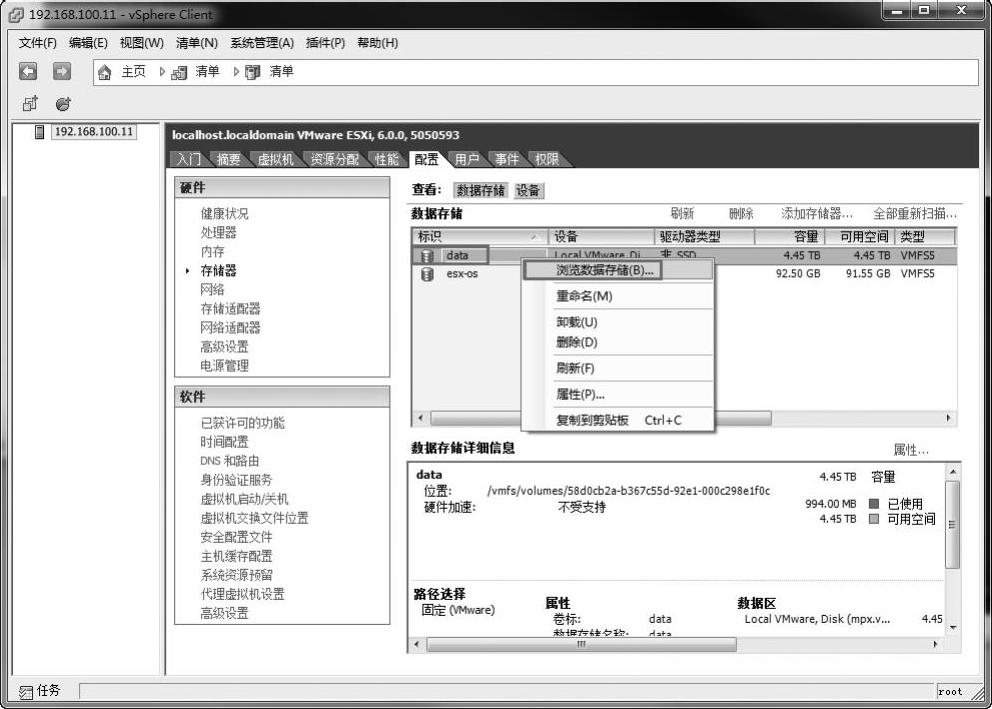This screenshot has height=709, width=992.
Task: Click the forward navigation arrow icon
Action: [62, 72]
